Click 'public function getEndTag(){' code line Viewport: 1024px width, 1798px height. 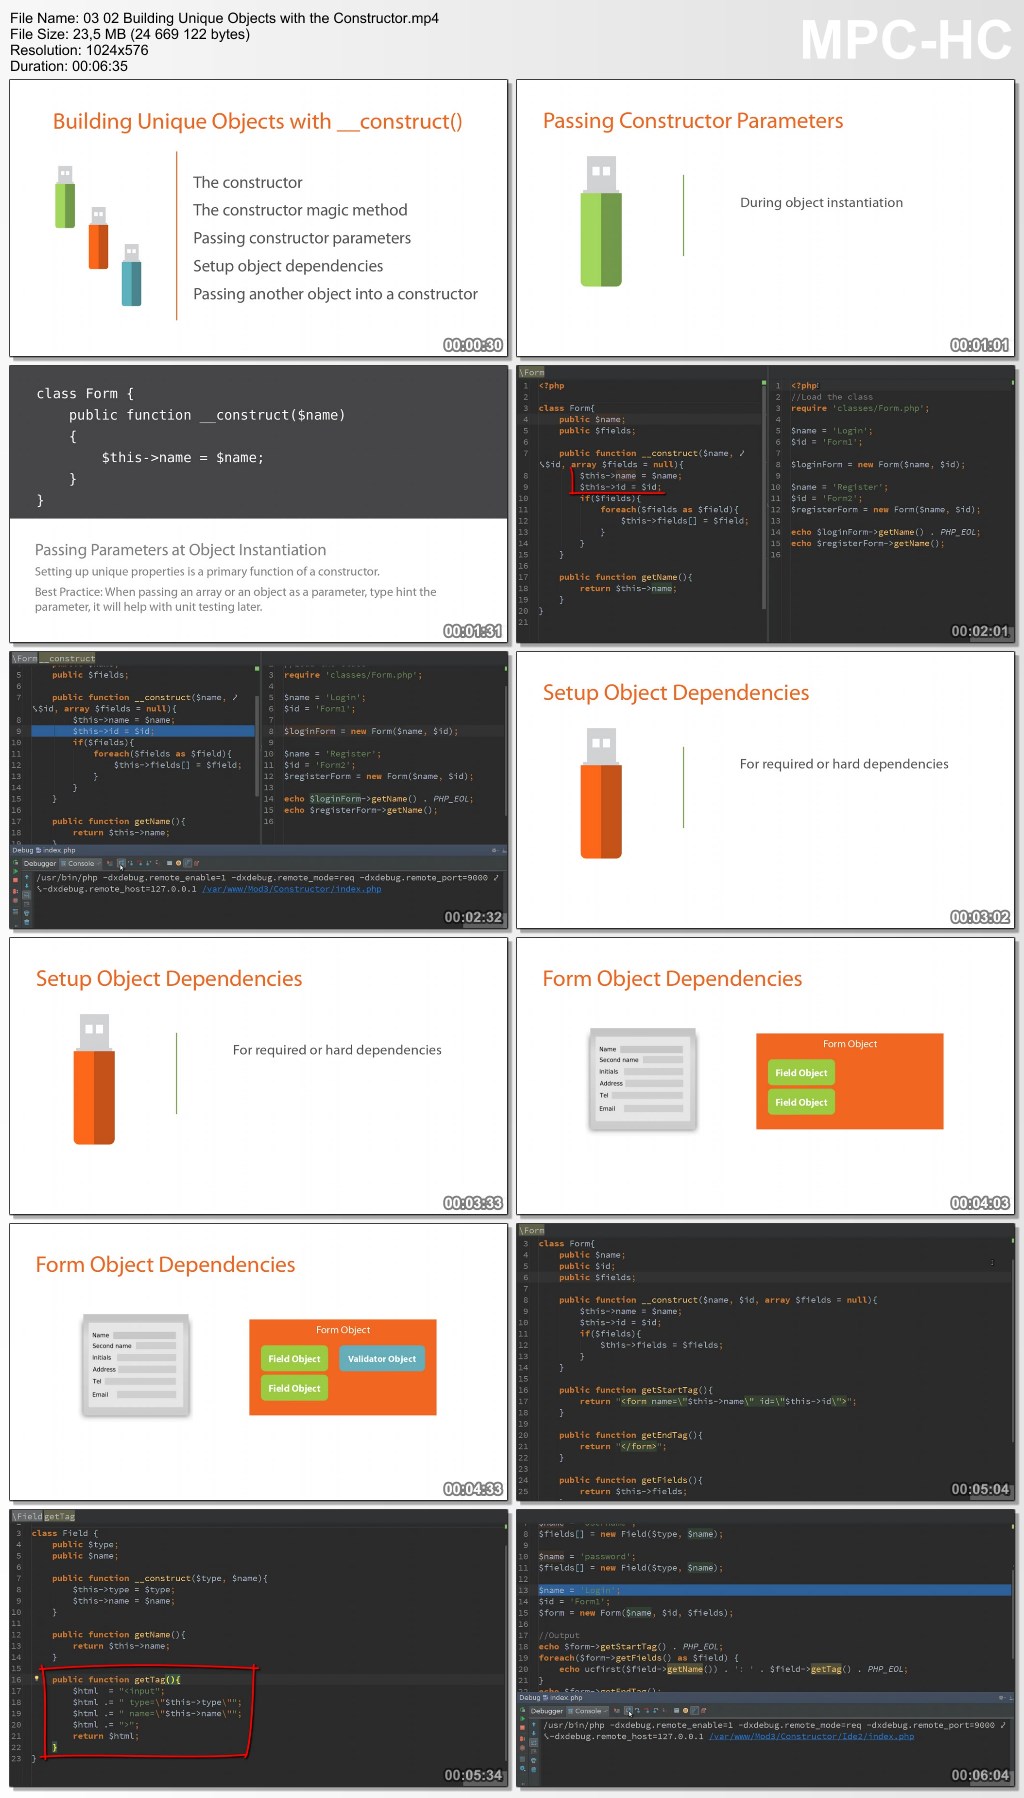631,1435
